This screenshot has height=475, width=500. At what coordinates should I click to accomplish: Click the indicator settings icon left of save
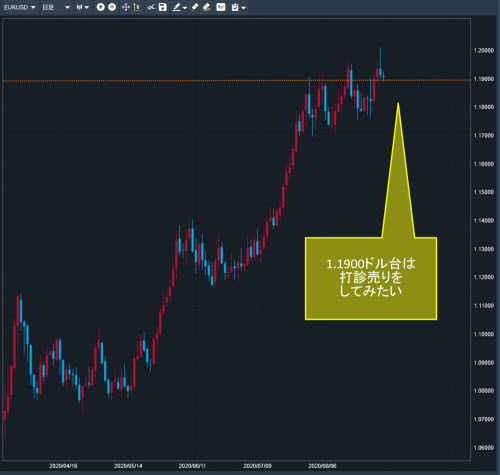point(151,7)
